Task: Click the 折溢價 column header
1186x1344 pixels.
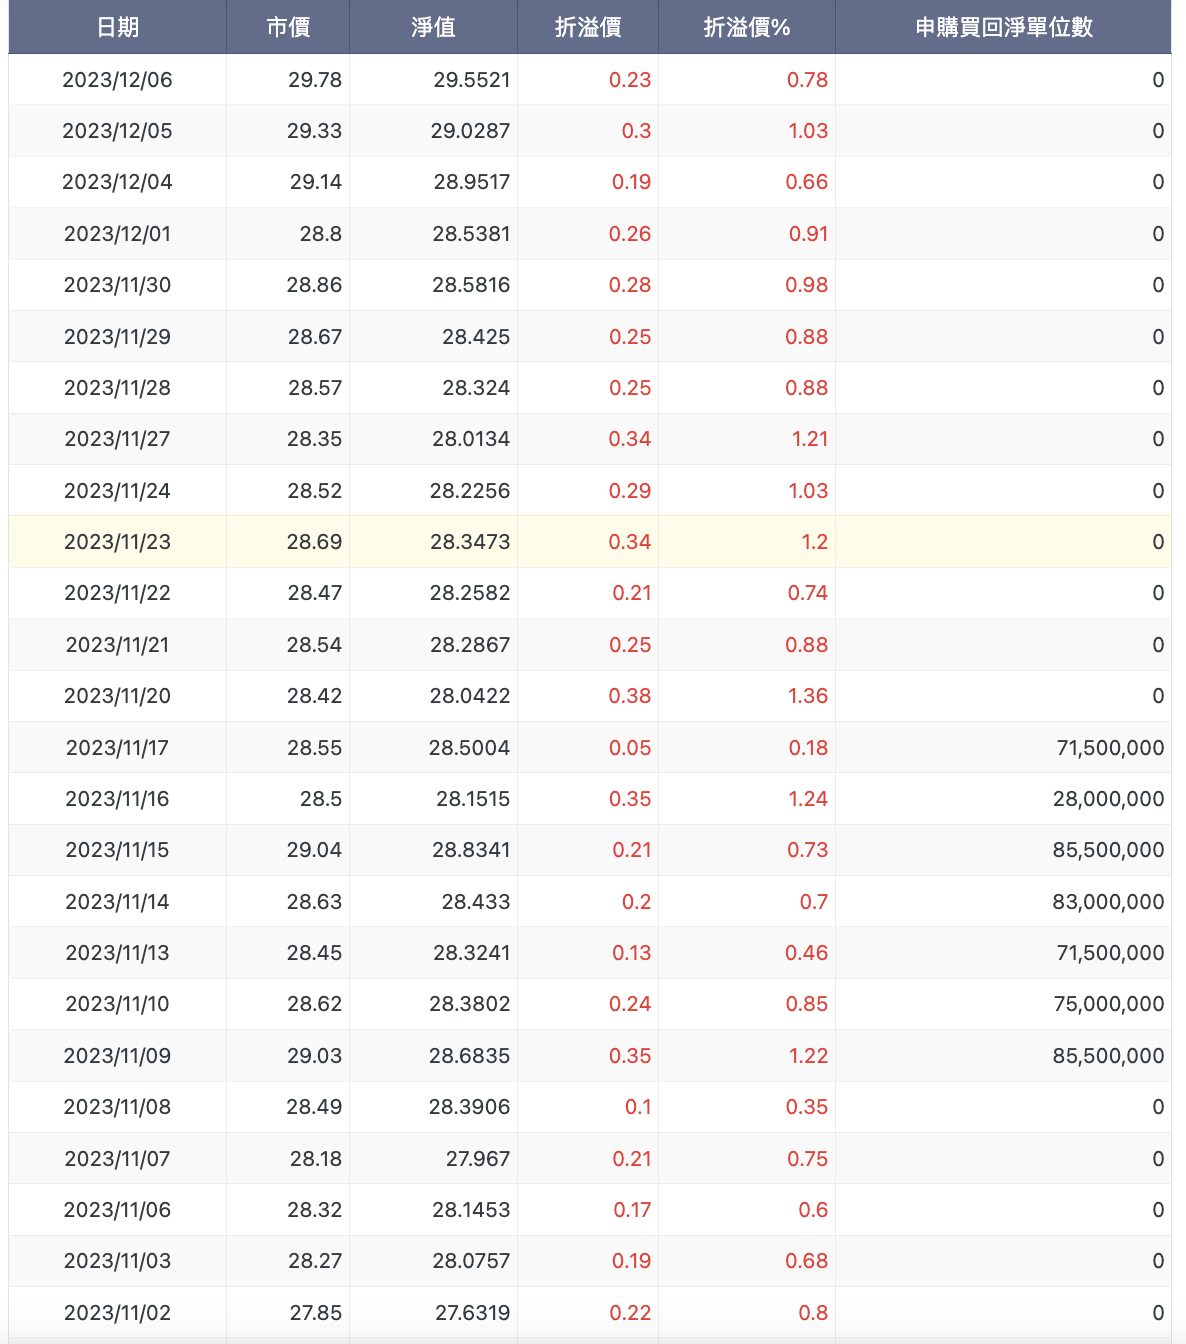Action: [588, 27]
